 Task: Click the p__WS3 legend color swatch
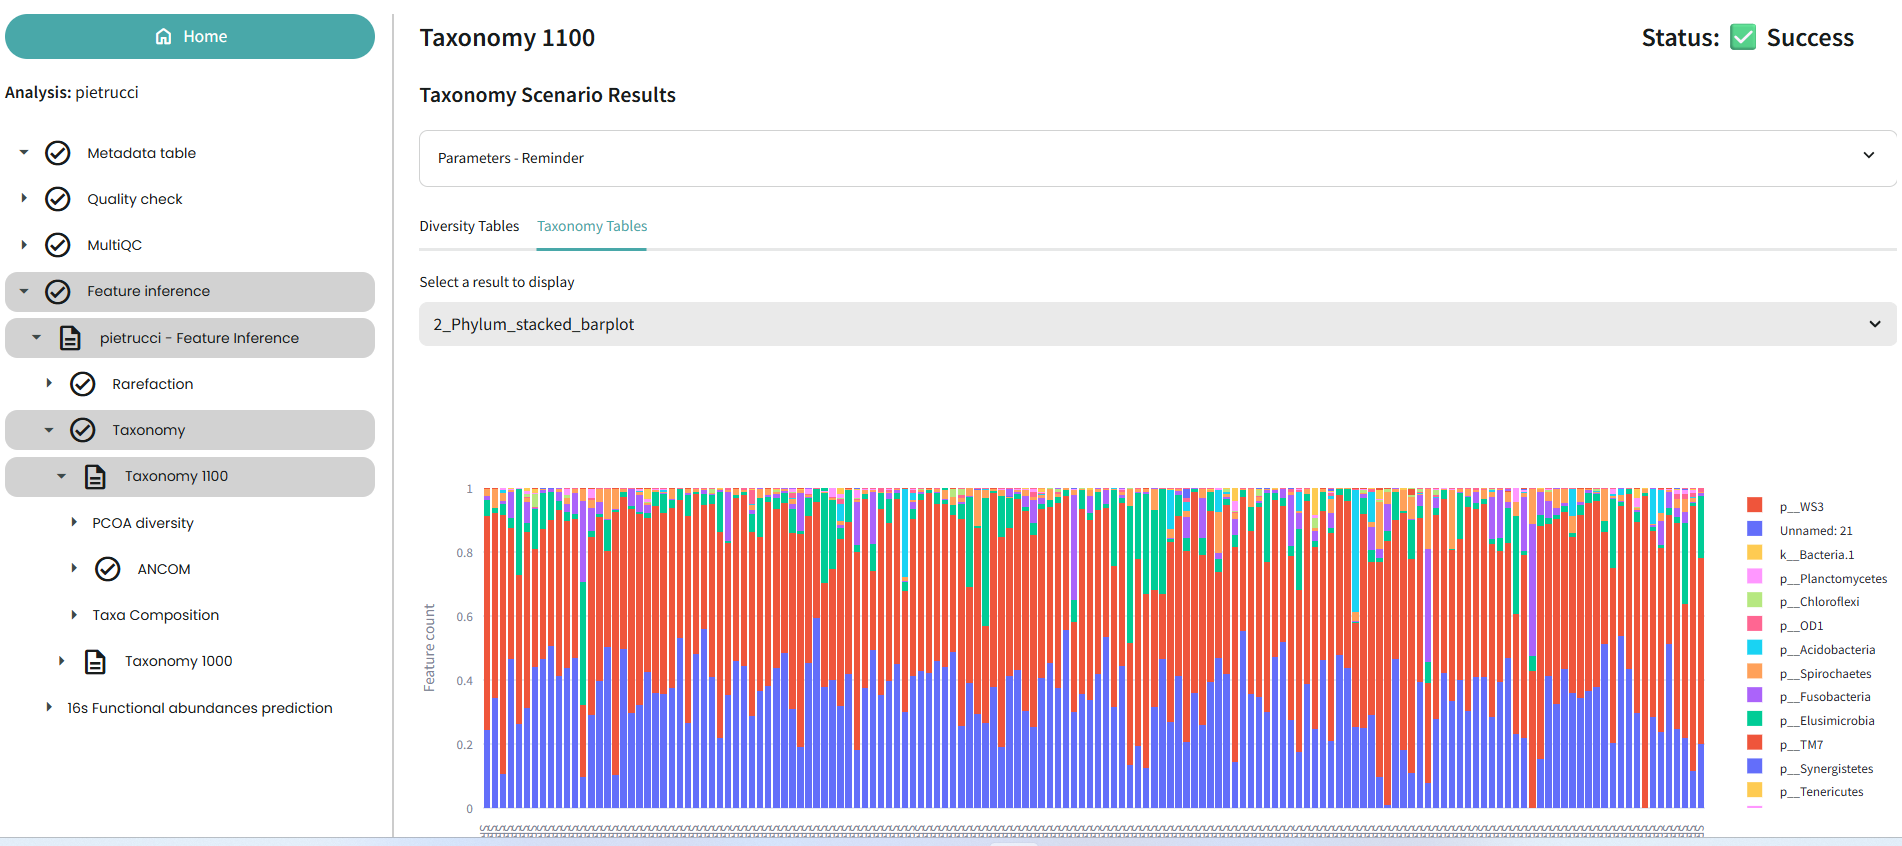(1754, 505)
